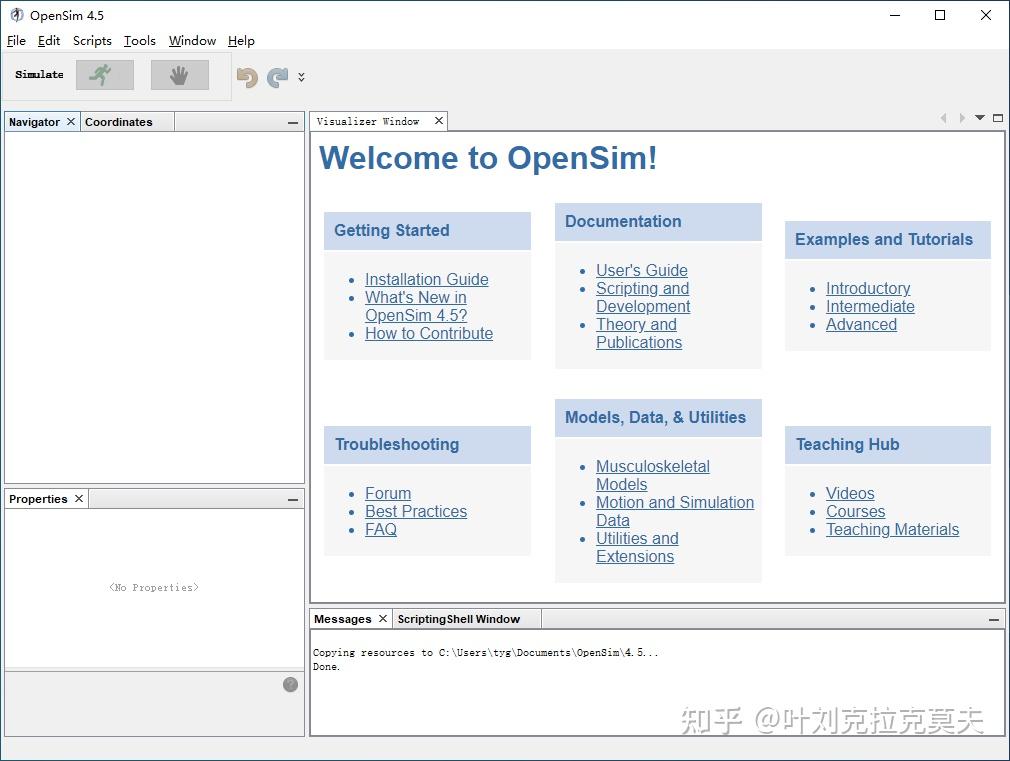The image size is (1010, 761).
Task: Switch to the Coordinates tab
Action: pos(117,121)
